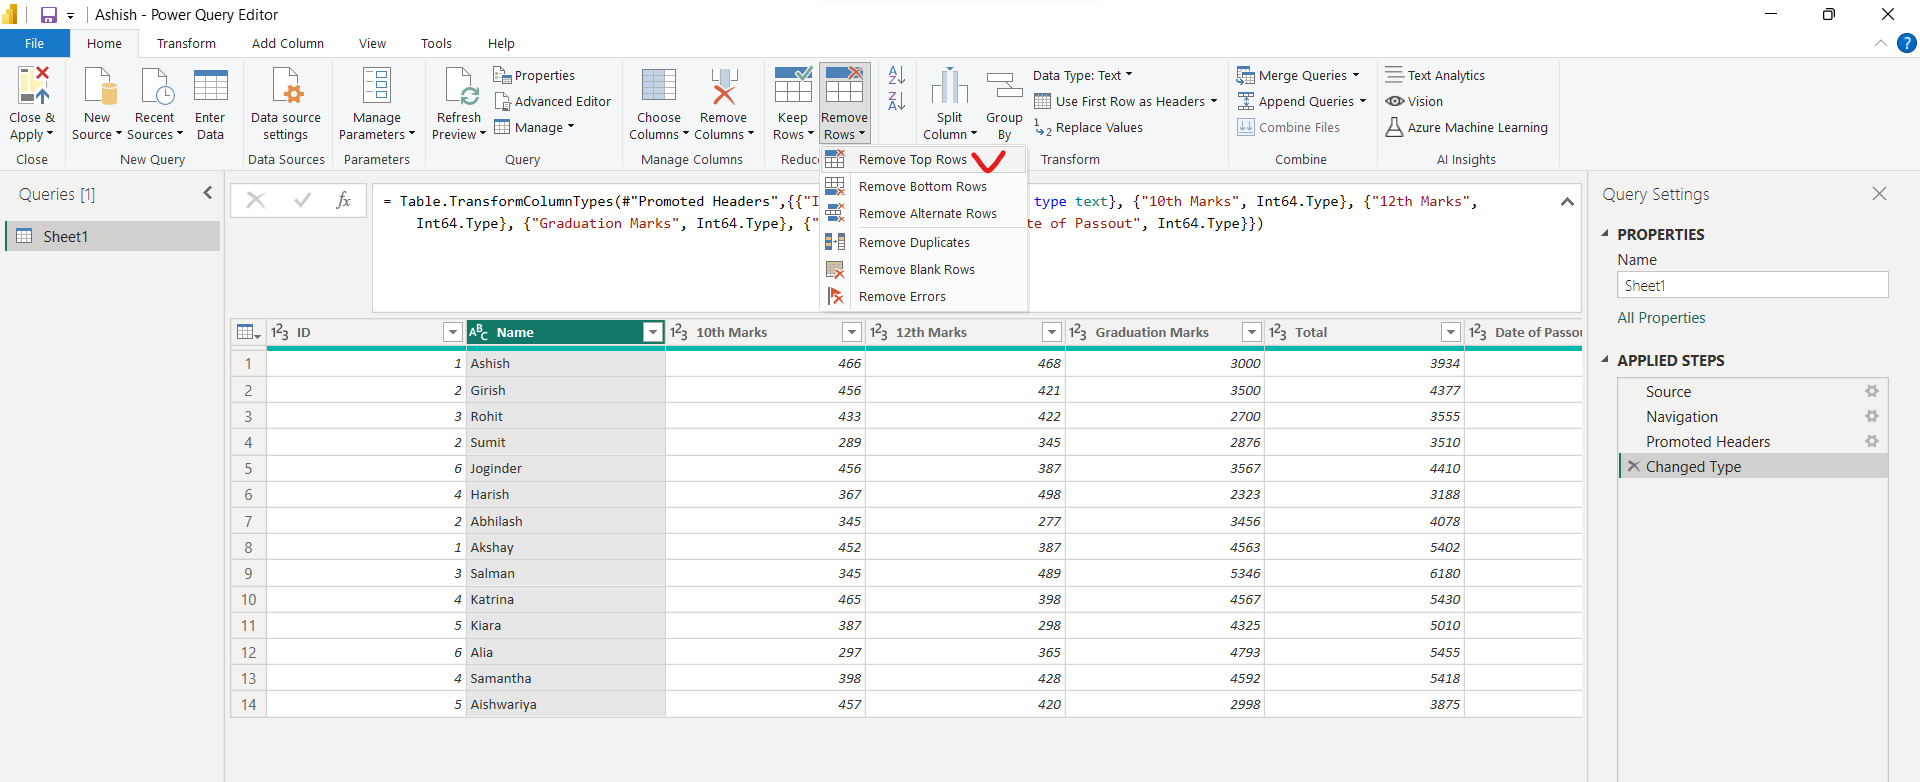Open the Data Type: Text dropdown

point(1082,75)
